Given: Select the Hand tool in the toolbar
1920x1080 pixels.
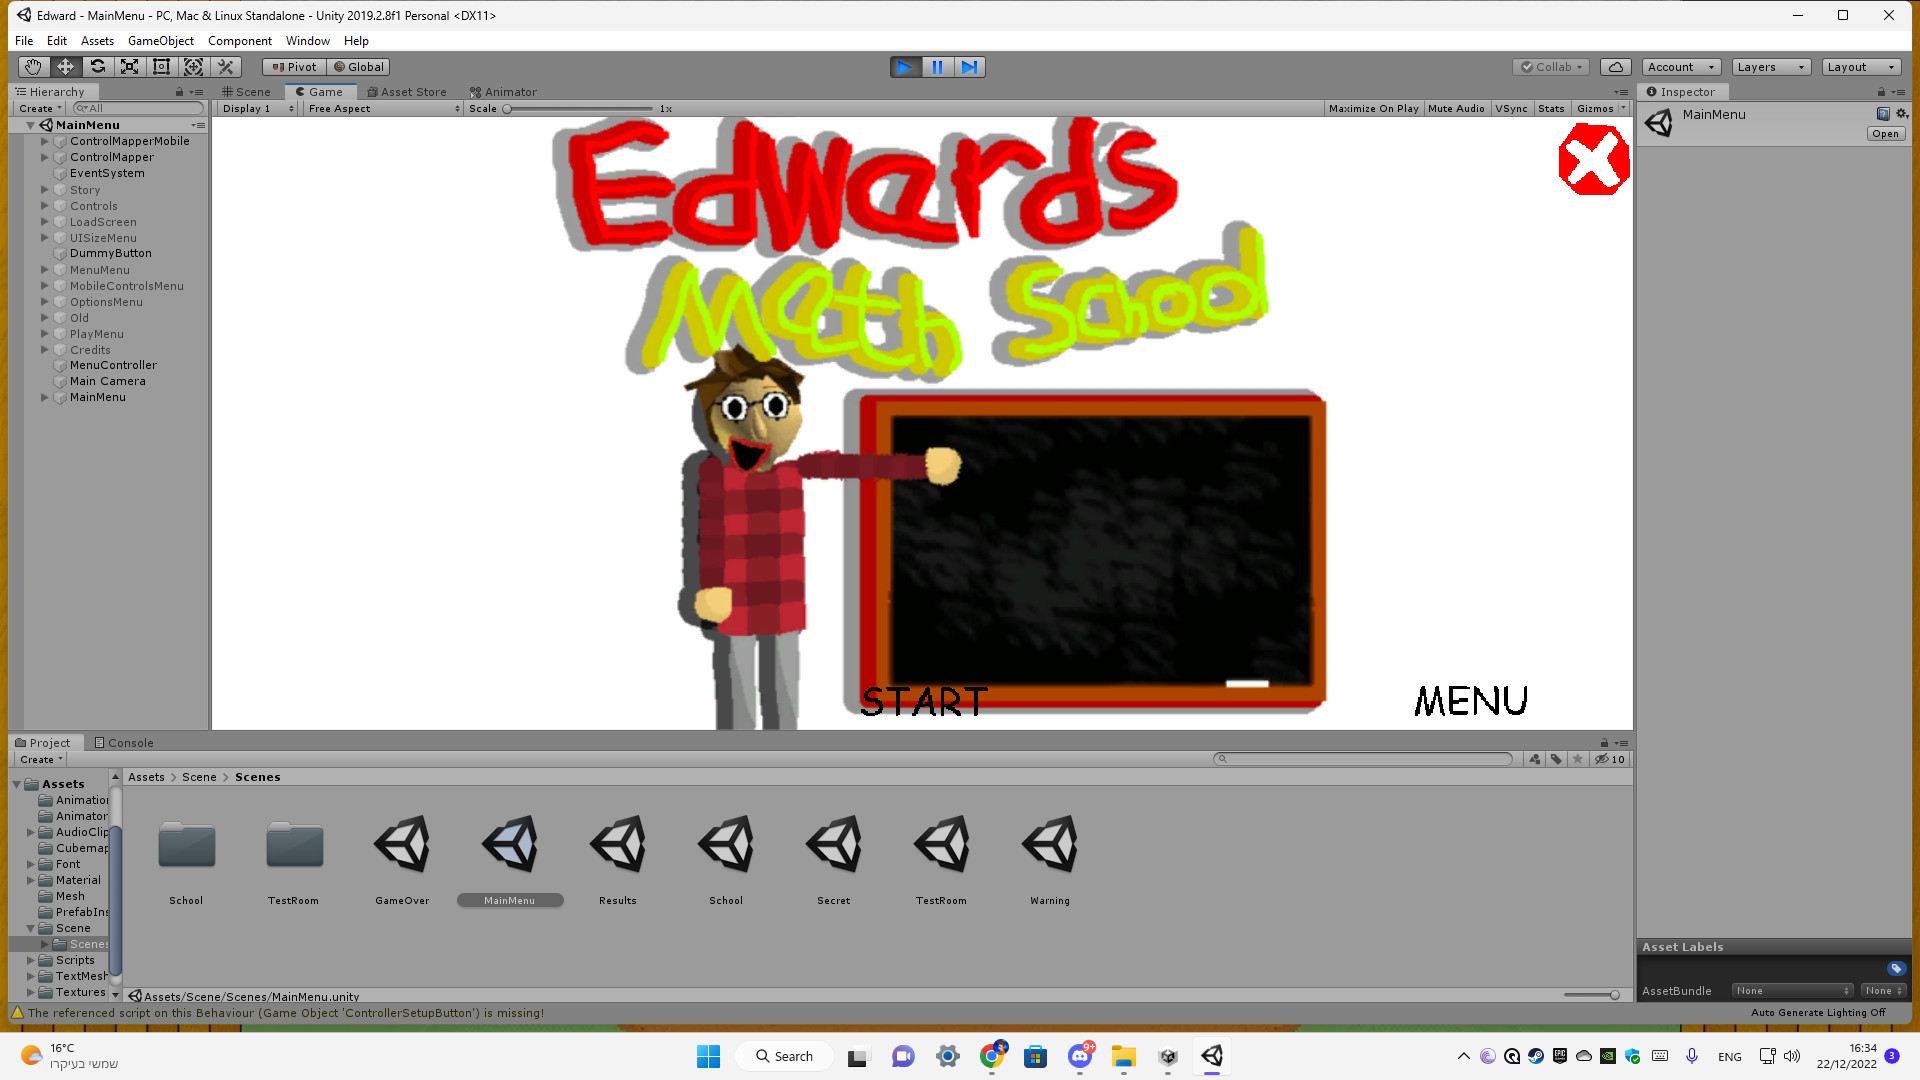Looking at the screenshot, I should [32, 66].
